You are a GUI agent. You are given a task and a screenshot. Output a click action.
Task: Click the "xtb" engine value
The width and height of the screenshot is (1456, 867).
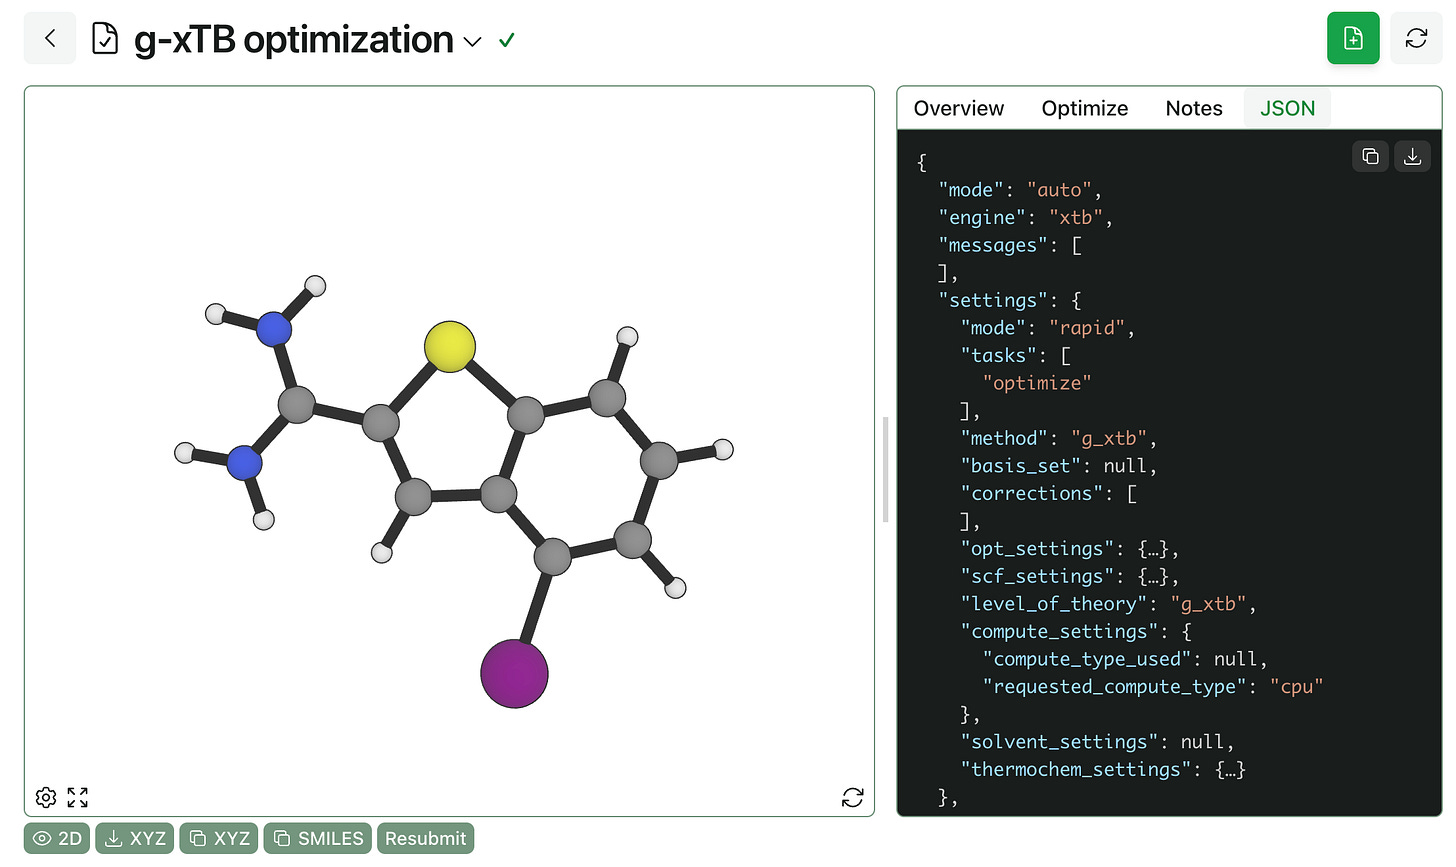click(1075, 218)
